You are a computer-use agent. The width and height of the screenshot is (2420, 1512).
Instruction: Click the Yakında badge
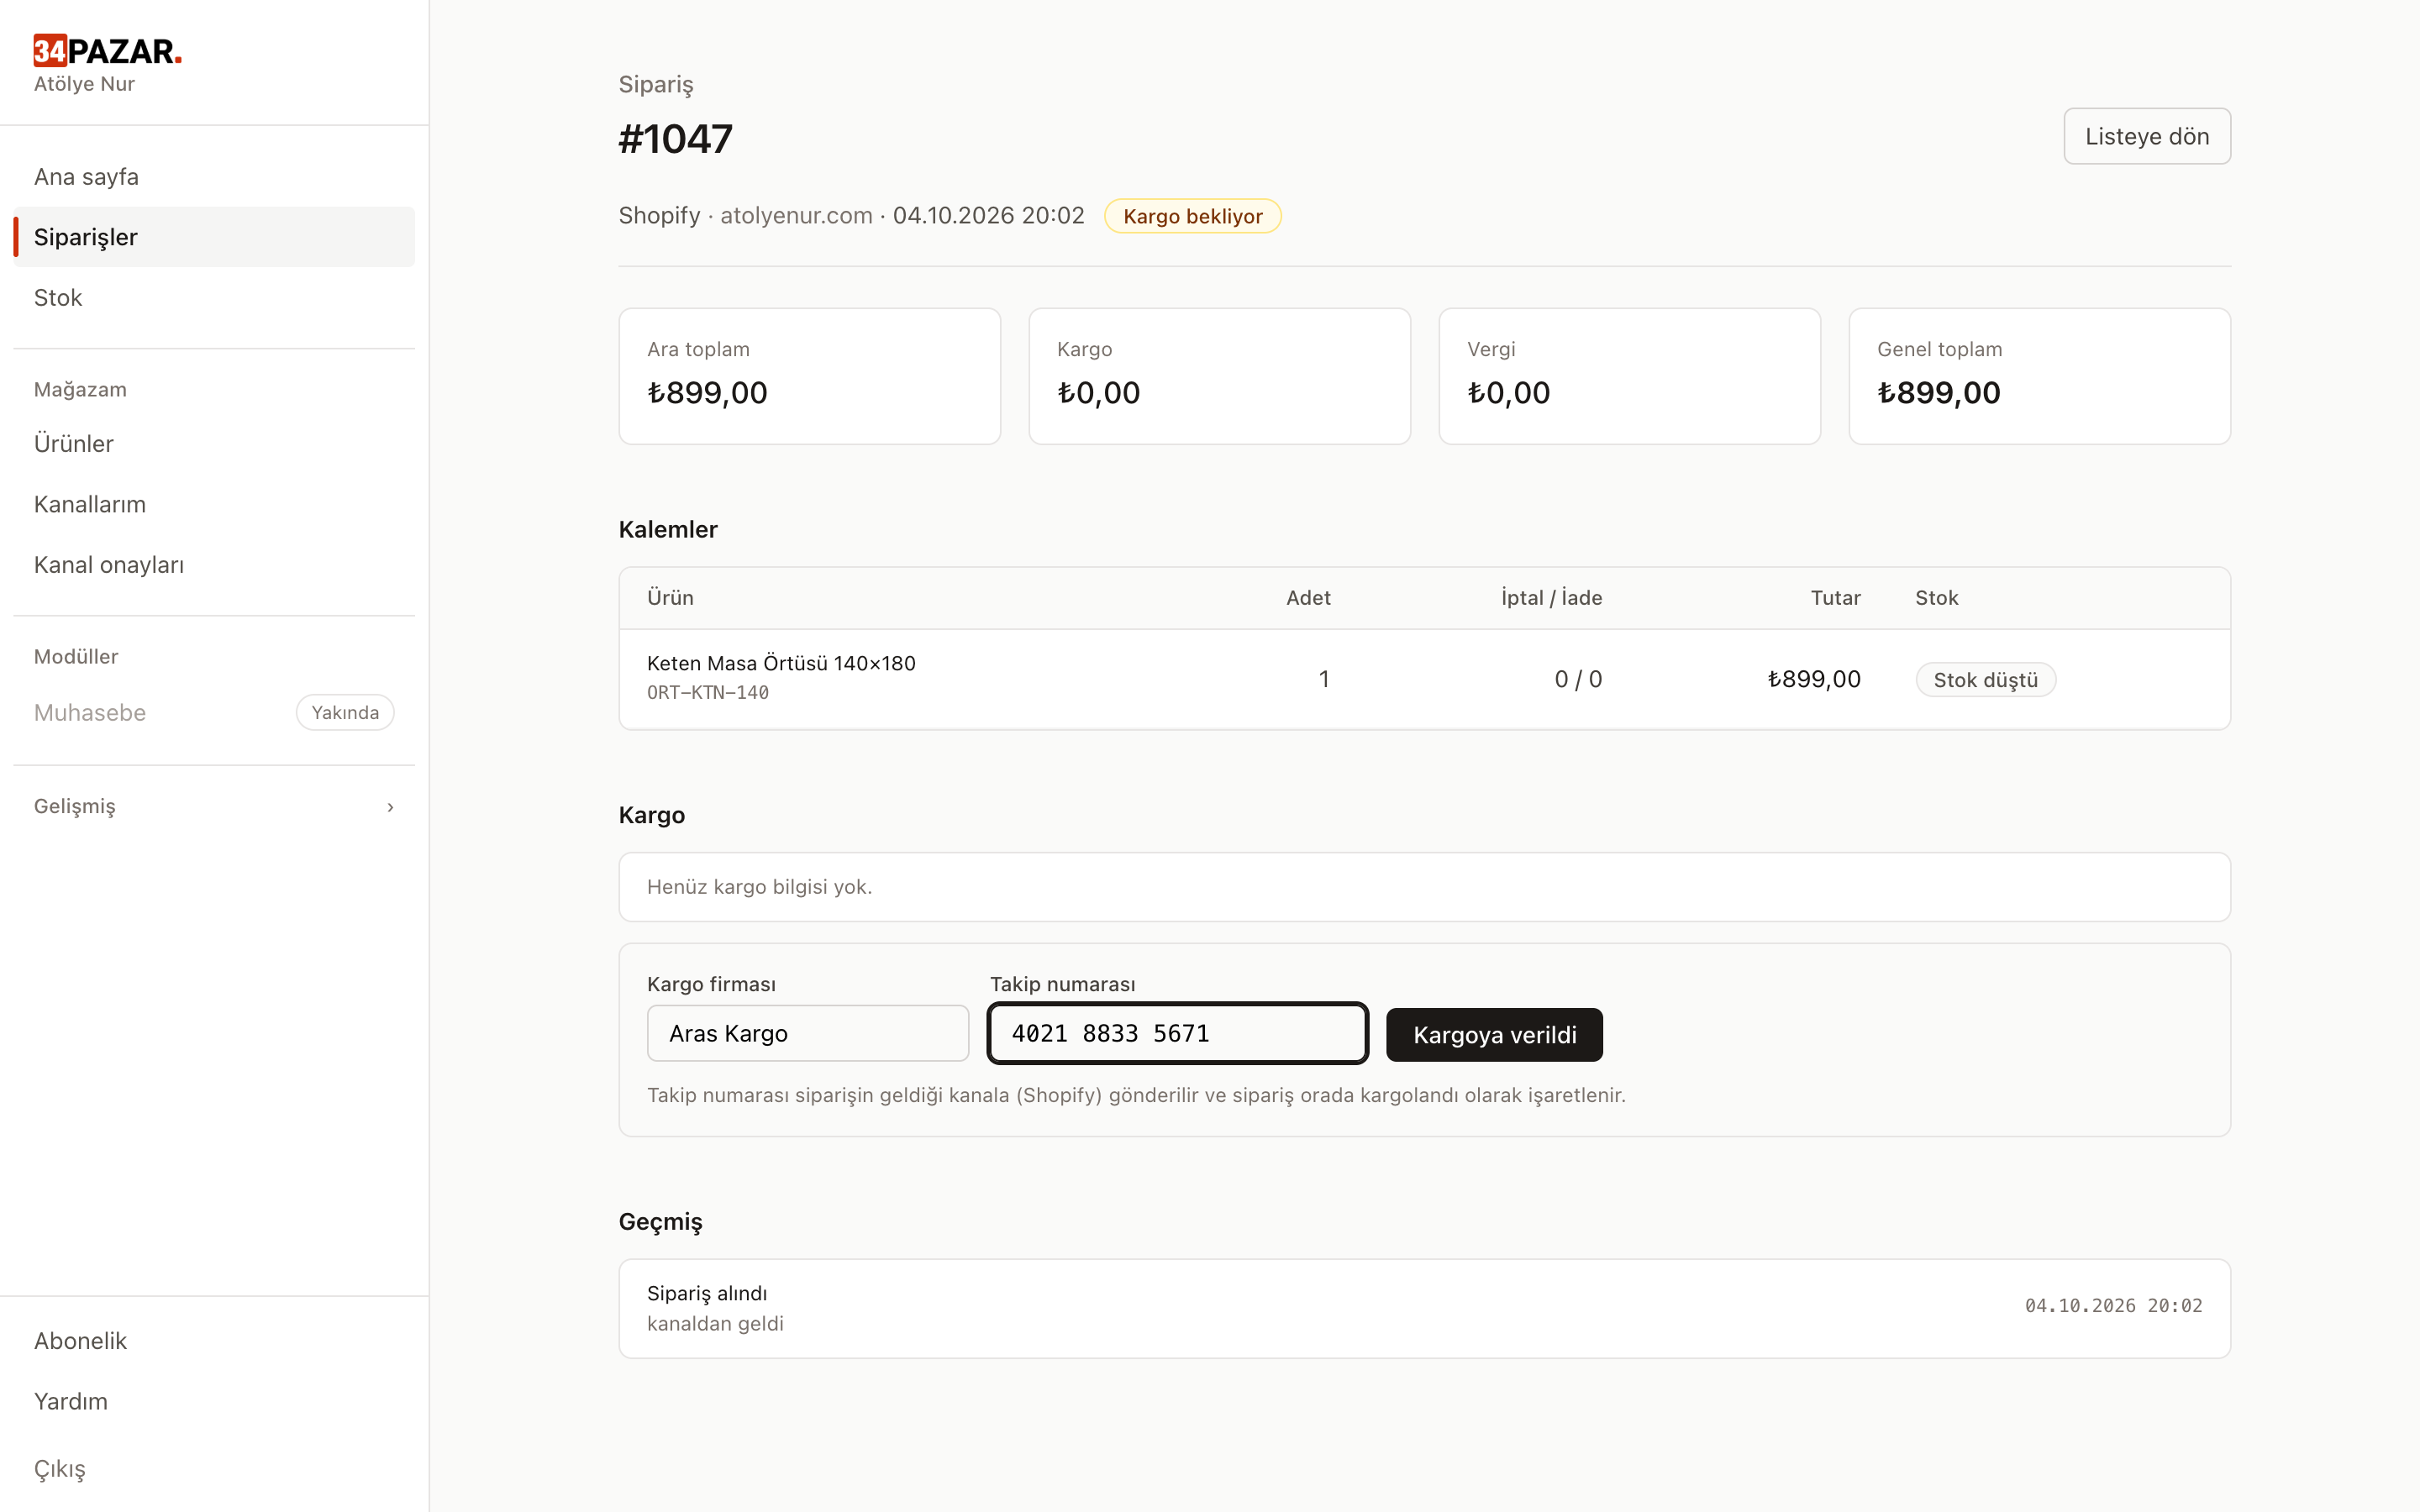[345, 713]
